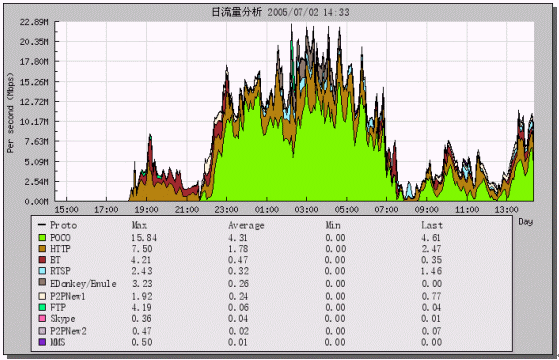Select the gray EDonkey/Emule legend swatch
Image resolution: width=559 pixels, height=360 pixels.
click(x=42, y=282)
